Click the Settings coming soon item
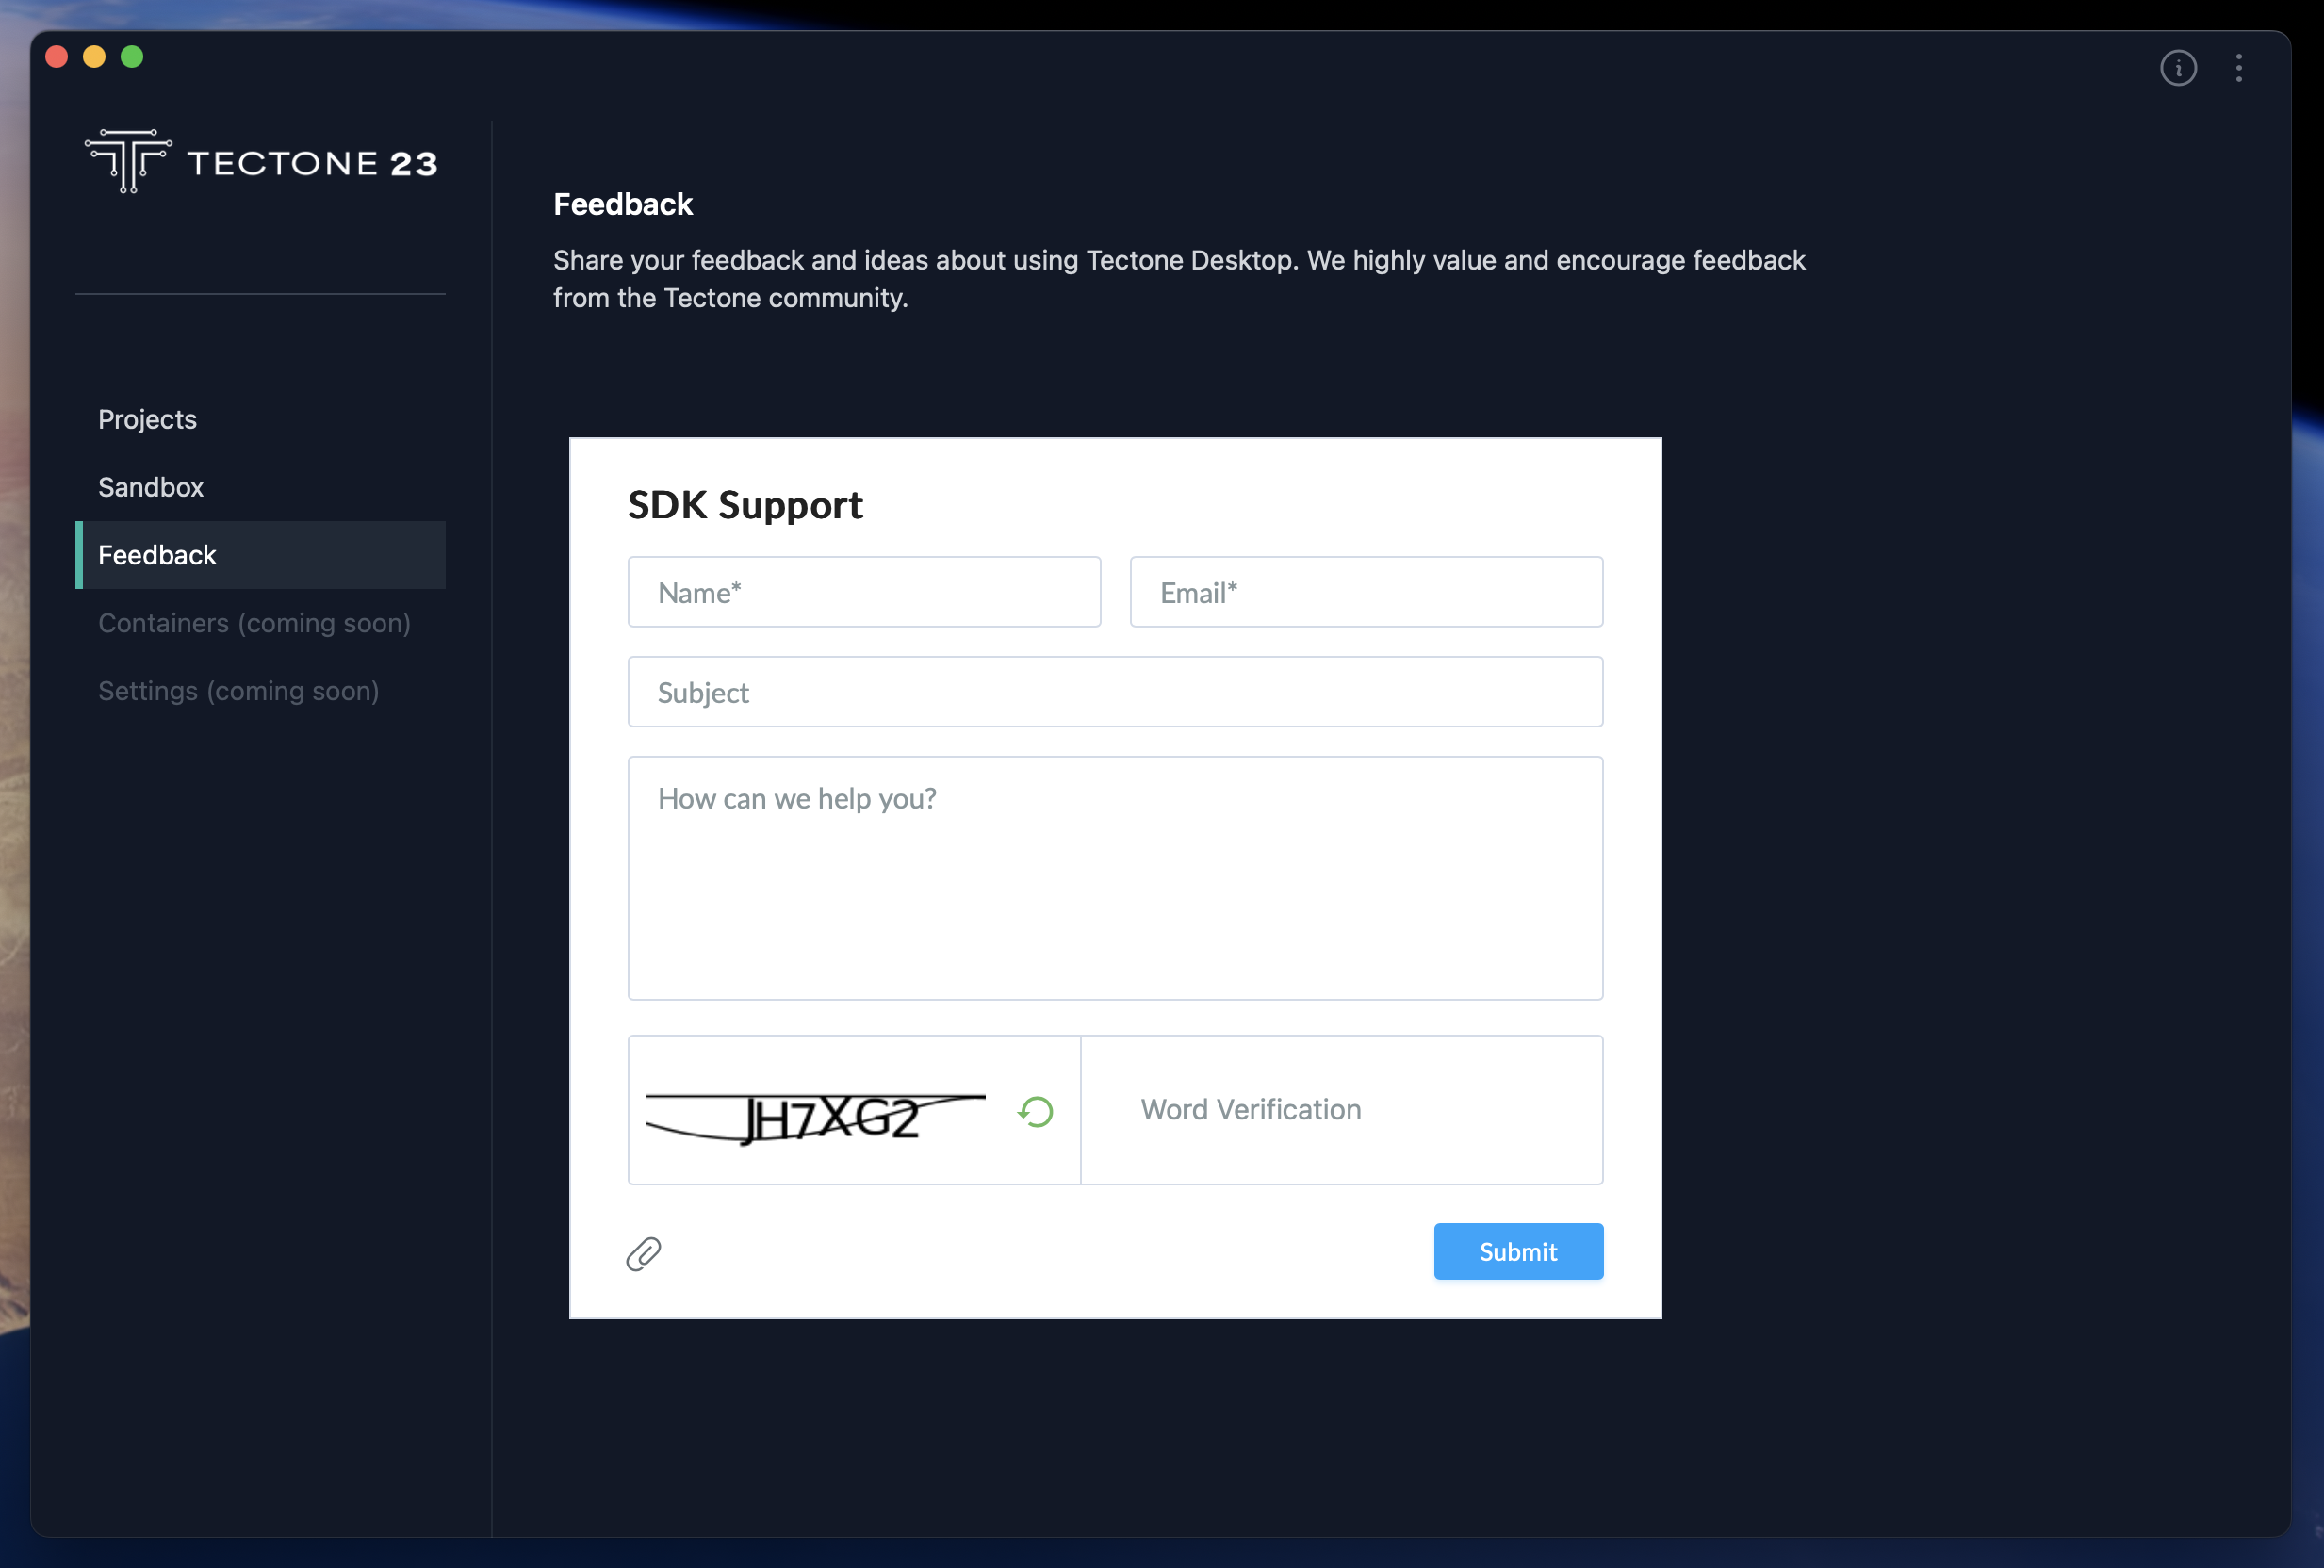This screenshot has width=2324, height=1568. pos(238,688)
